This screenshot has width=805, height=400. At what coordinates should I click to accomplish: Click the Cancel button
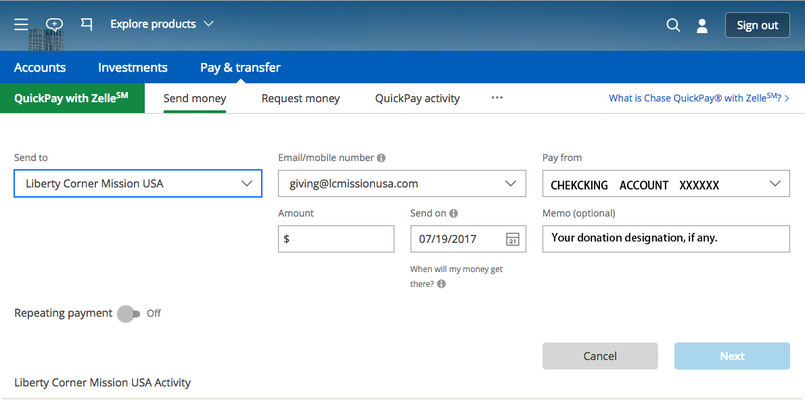[600, 356]
